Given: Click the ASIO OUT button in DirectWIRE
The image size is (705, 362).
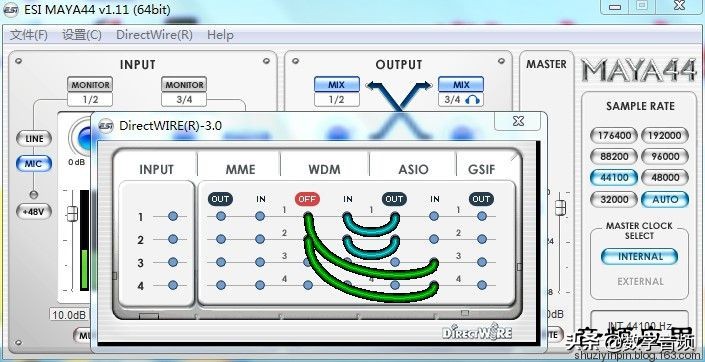Looking at the screenshot, I should [x=394, y=199].
